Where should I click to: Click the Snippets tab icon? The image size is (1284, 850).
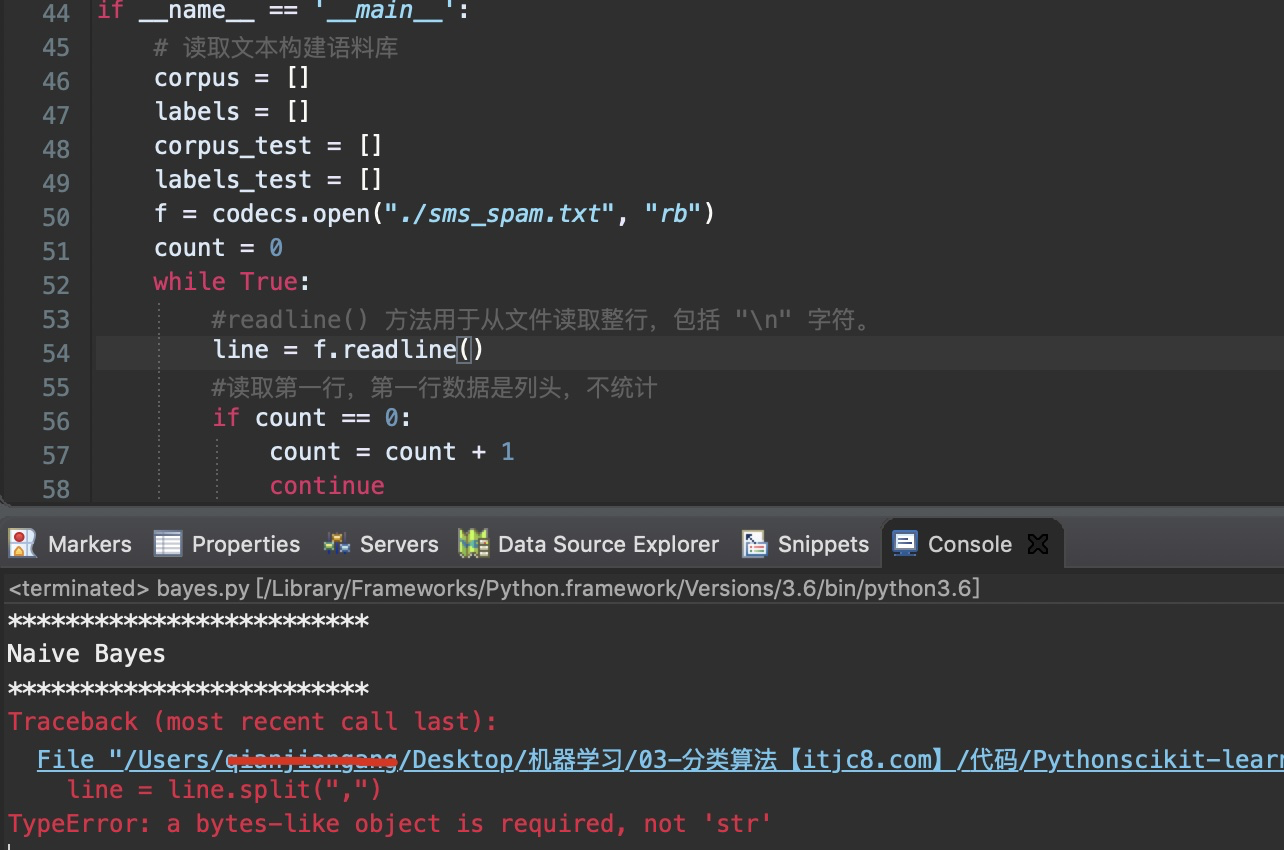tap(754, 544)
